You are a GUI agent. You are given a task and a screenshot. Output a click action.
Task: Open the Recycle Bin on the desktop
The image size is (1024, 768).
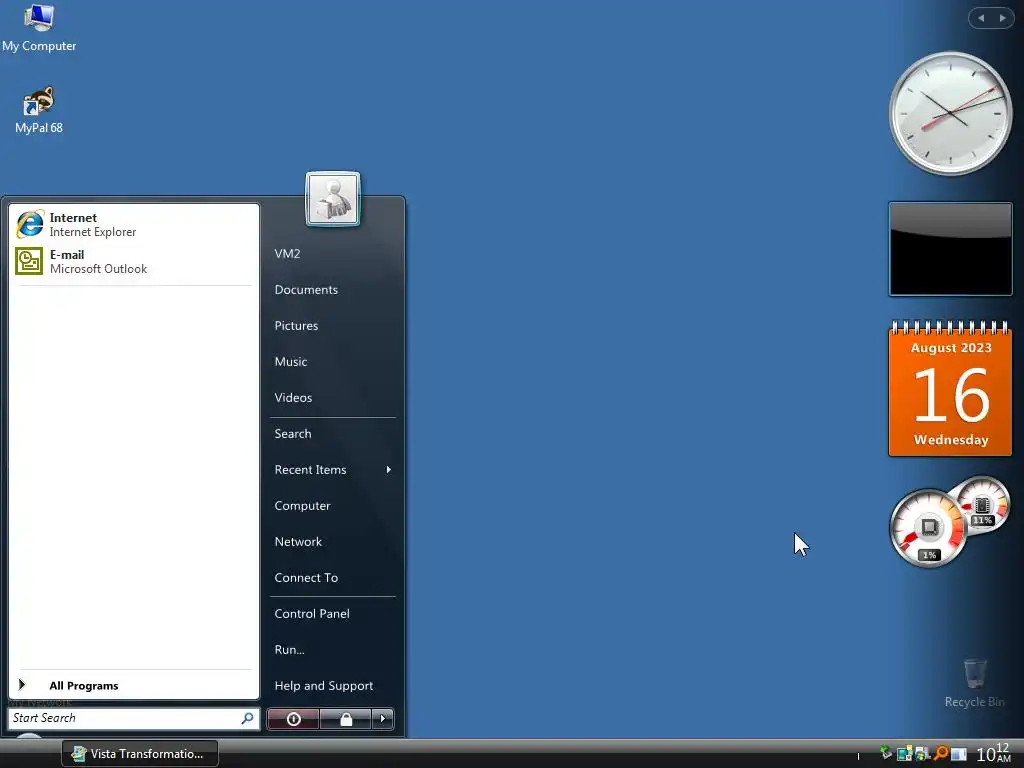(974, 683)
